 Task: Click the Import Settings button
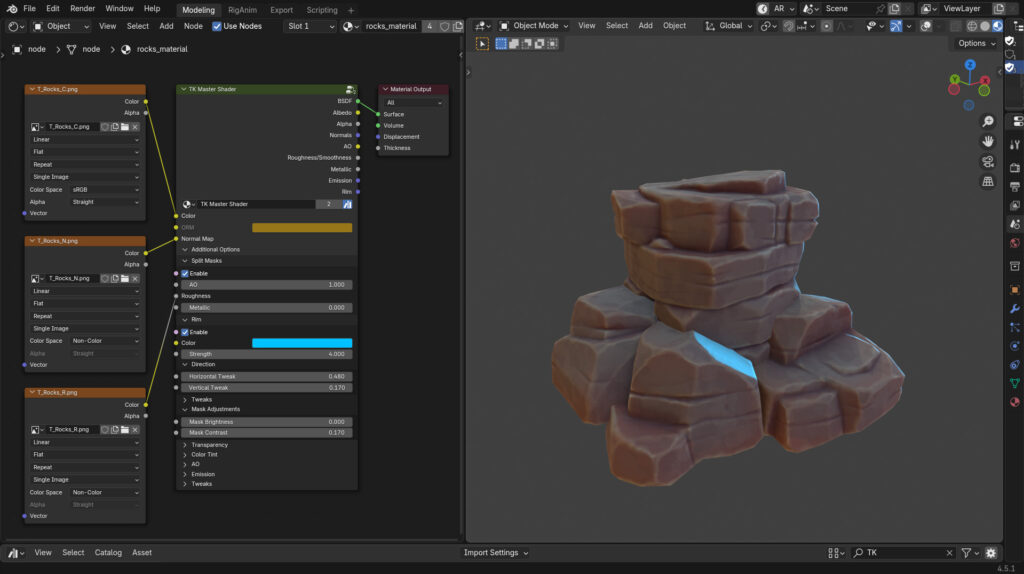496,553
